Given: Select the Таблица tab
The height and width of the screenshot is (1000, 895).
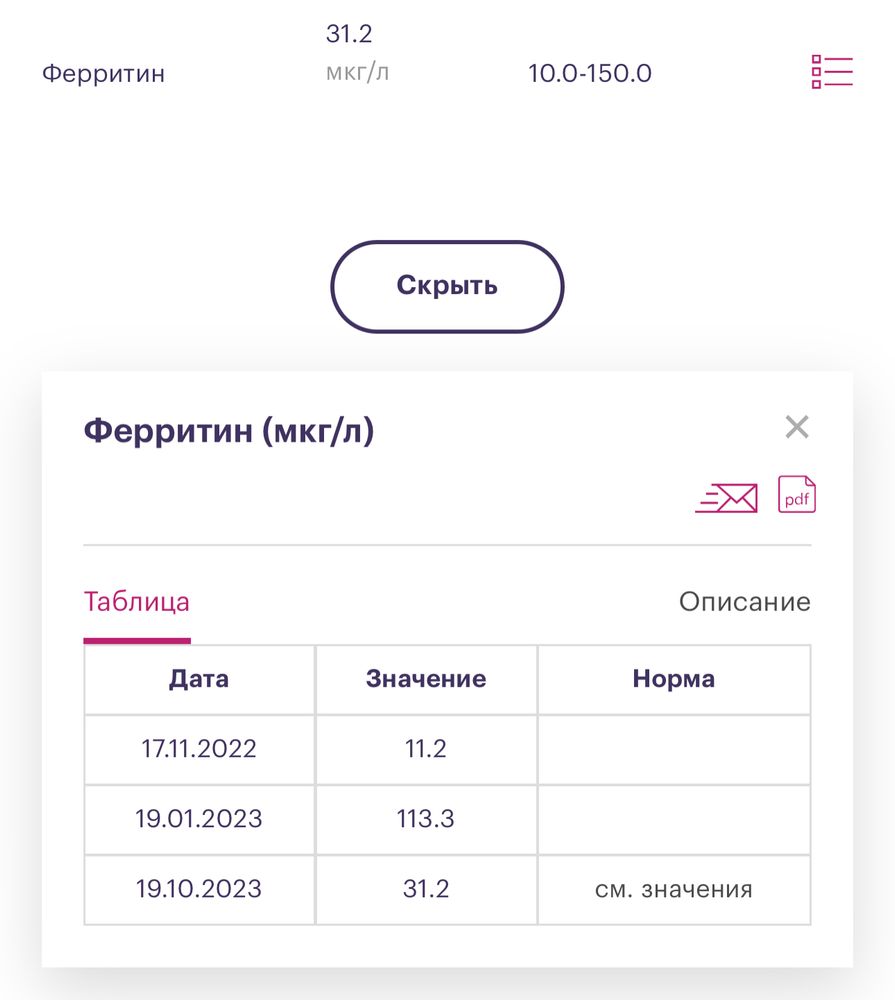Looking at the screenshot, I should (x=137, y=602).
